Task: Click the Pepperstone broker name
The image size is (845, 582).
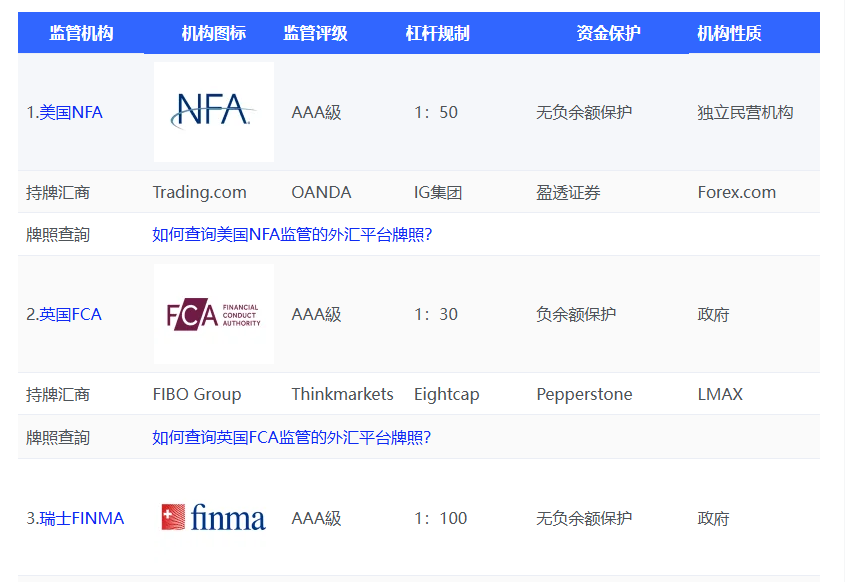Action: coord(584,394)
